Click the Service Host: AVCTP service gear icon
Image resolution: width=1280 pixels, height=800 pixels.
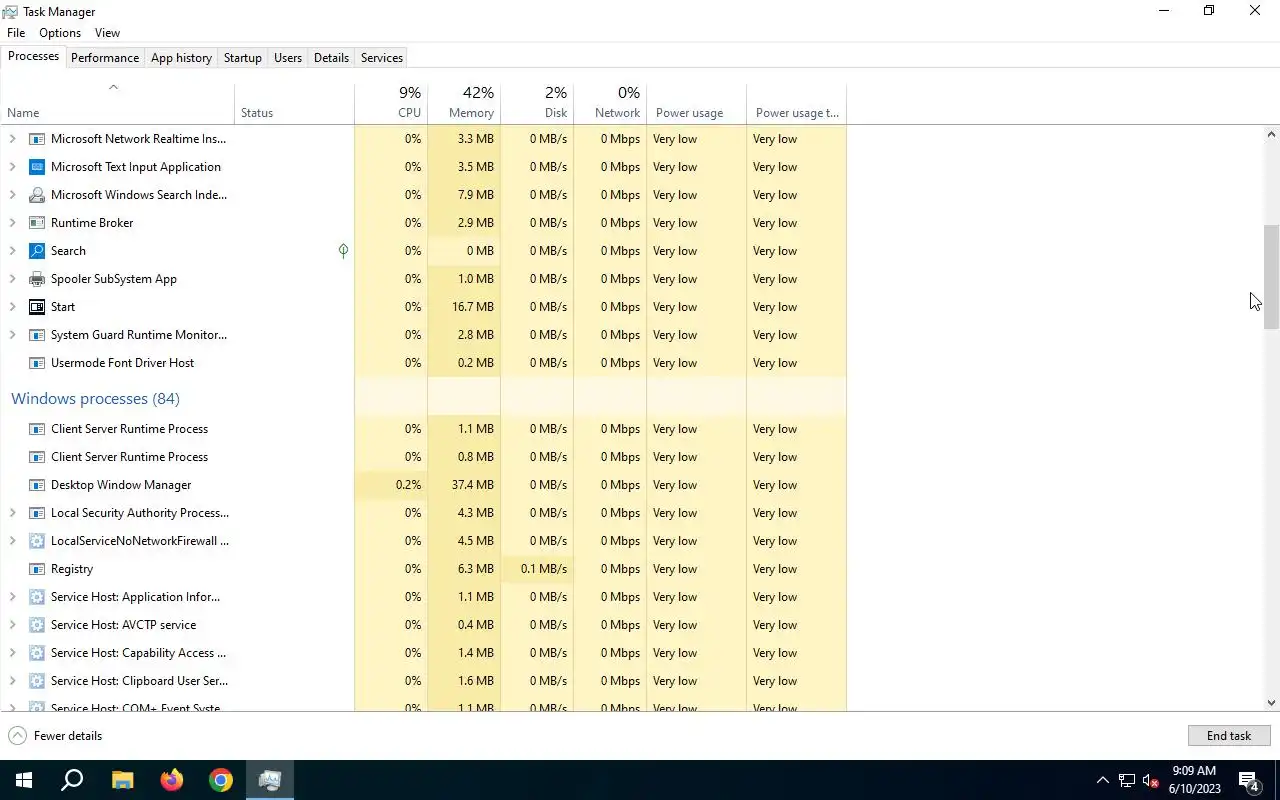[37, 625]
